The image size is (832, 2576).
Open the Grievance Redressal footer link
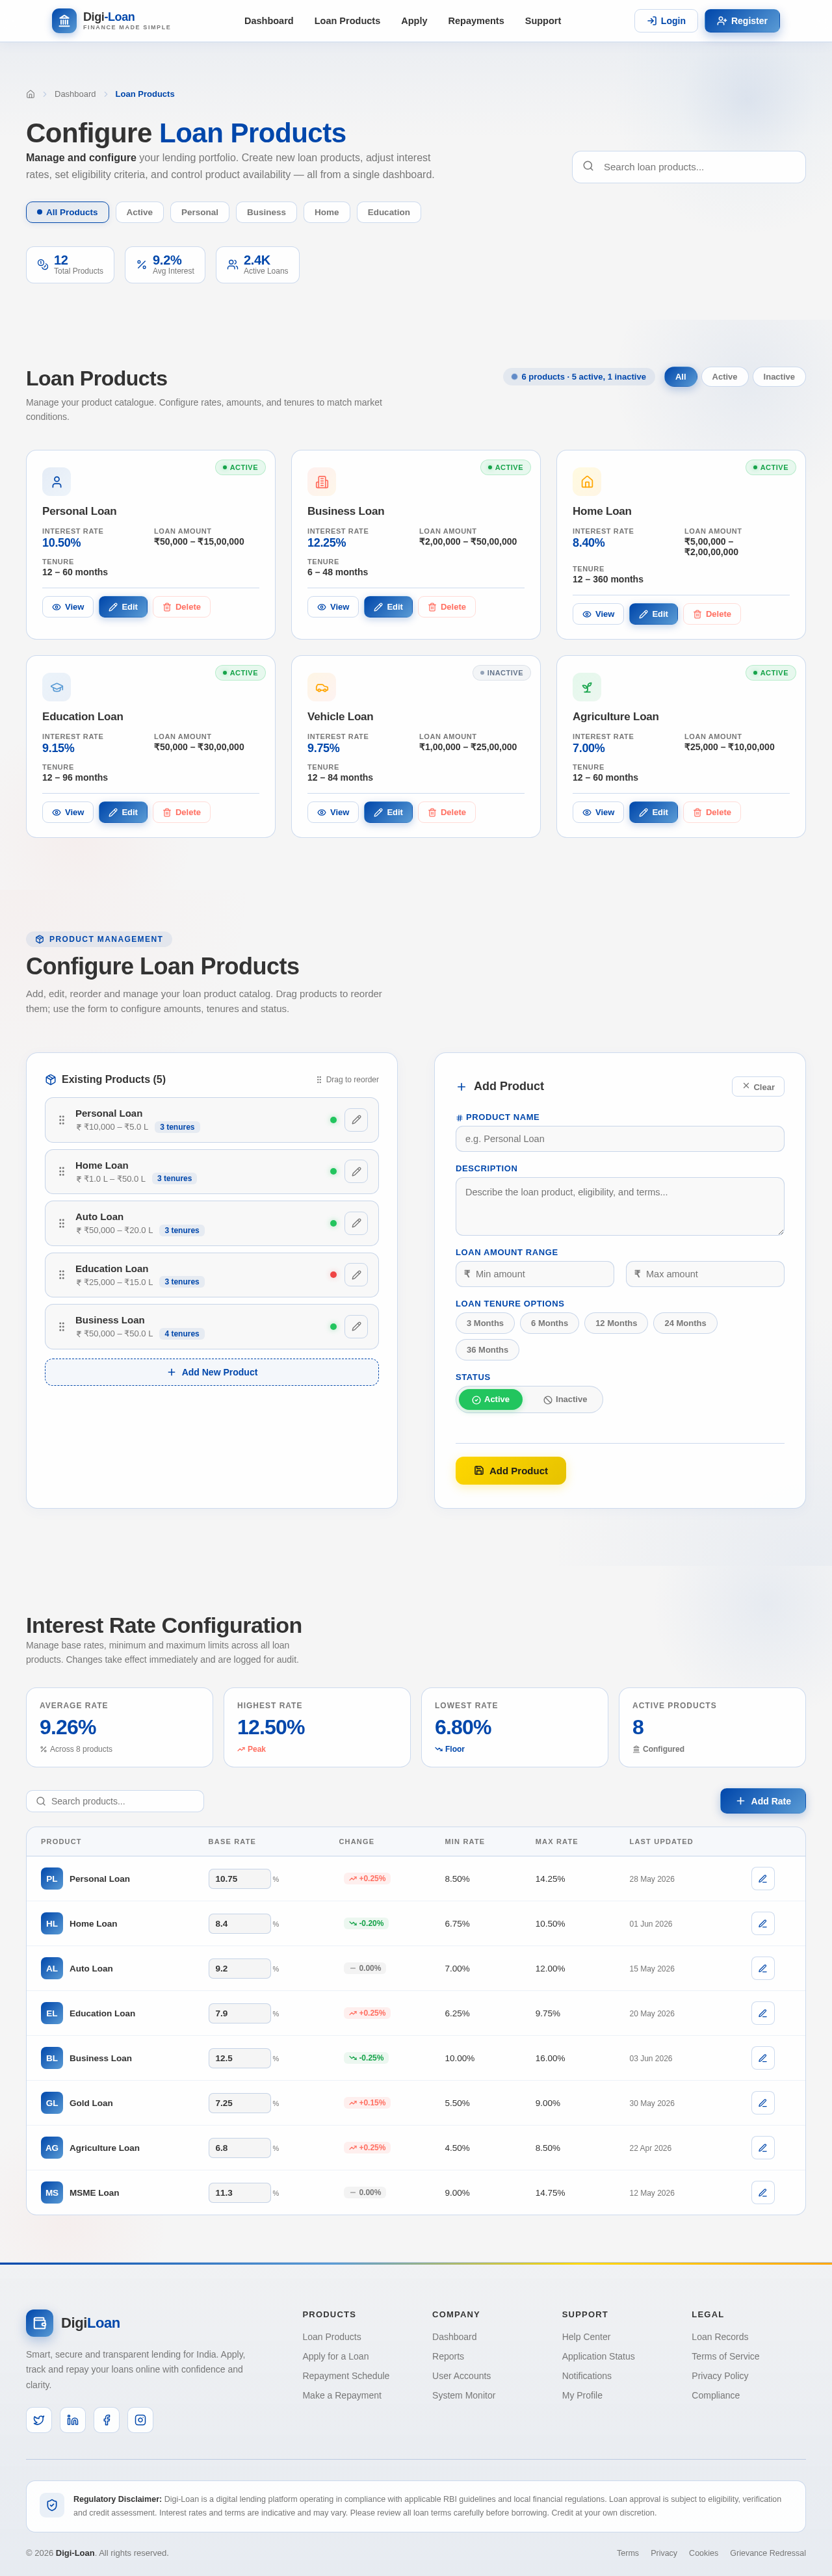coord(767,2553)
